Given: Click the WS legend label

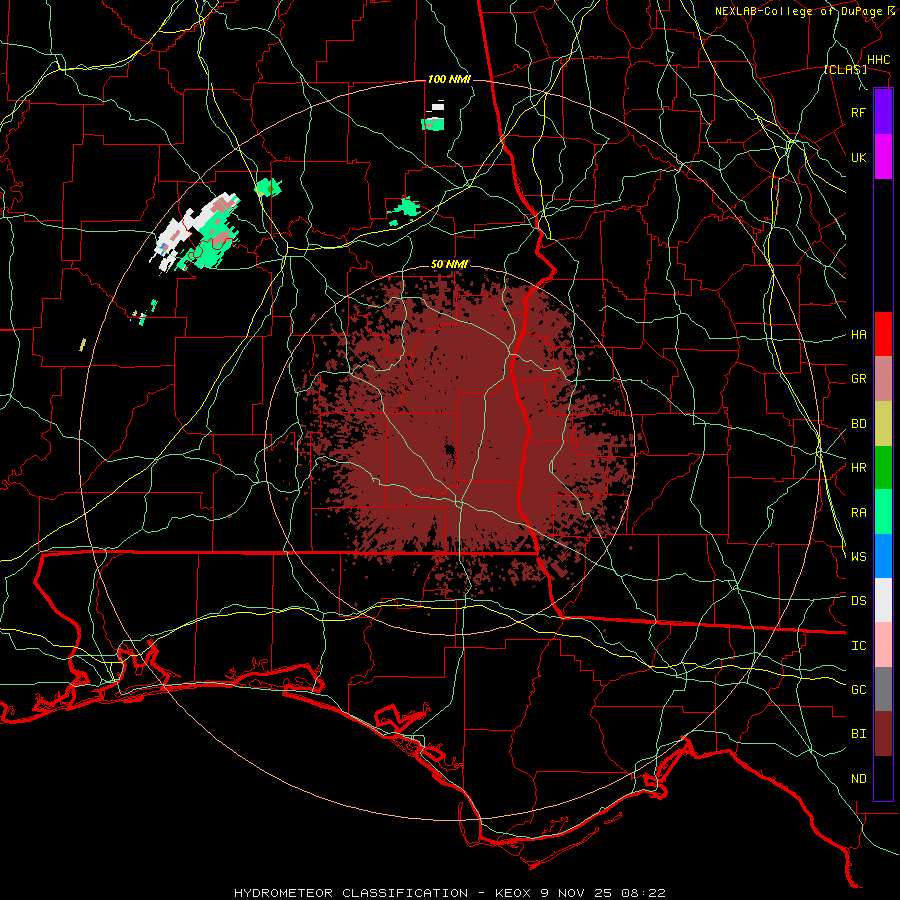Looking at the screenshot, I should (858, 557).
